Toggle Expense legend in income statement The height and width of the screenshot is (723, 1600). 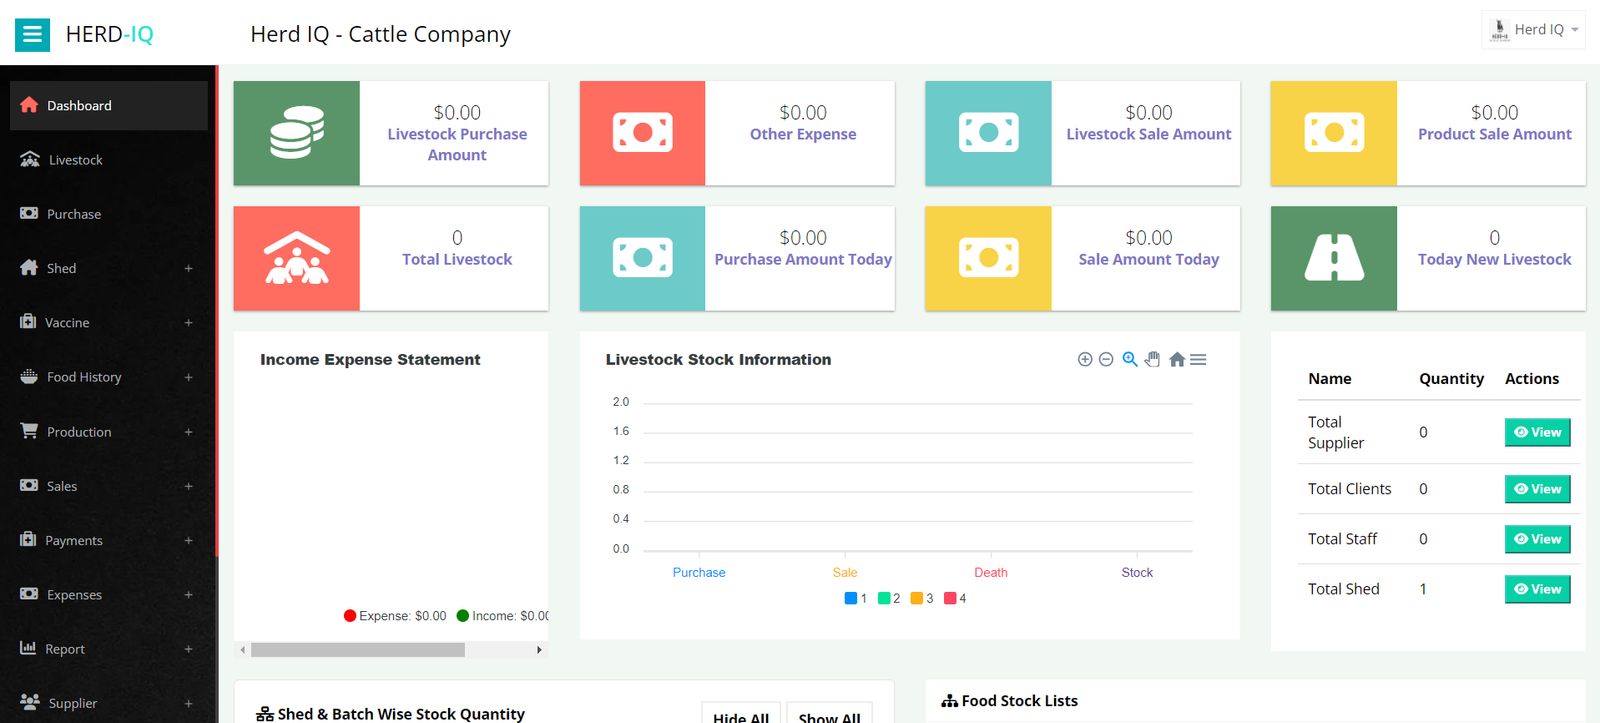pyautogui.click(x=395, y=616)
